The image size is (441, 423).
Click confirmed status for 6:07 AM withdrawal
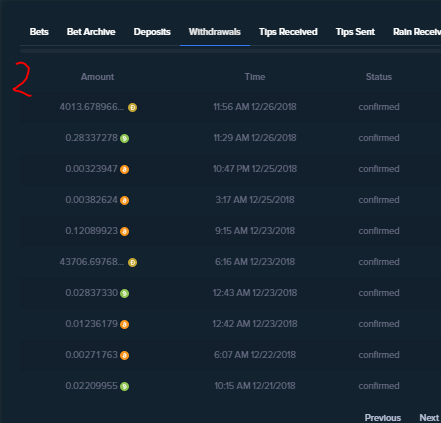click(x=379, y=355)
